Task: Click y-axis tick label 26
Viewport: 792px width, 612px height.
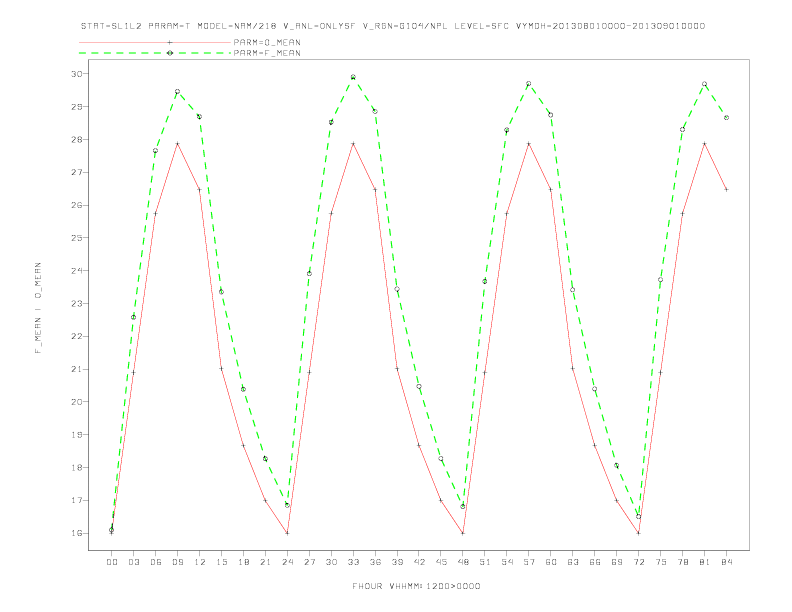Action: coord(77,205)
